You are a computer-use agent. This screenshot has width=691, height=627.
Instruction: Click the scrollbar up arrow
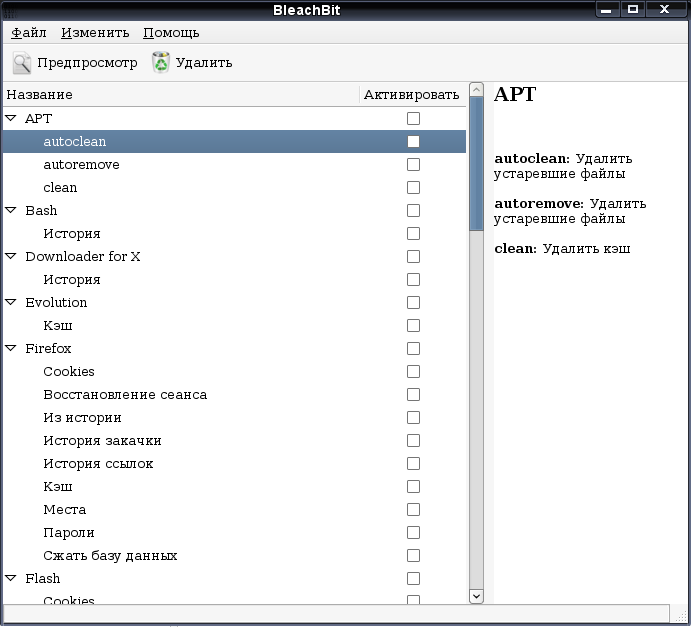(x=476, y=90)
